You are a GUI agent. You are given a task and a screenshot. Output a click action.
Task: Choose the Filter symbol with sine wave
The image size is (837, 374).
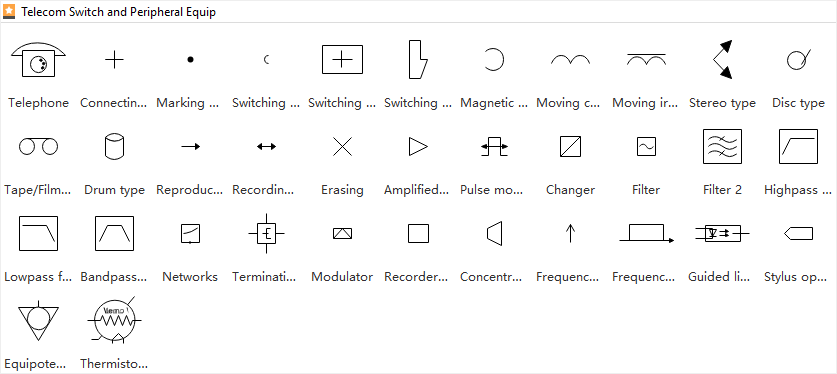[x=646, y=146]
